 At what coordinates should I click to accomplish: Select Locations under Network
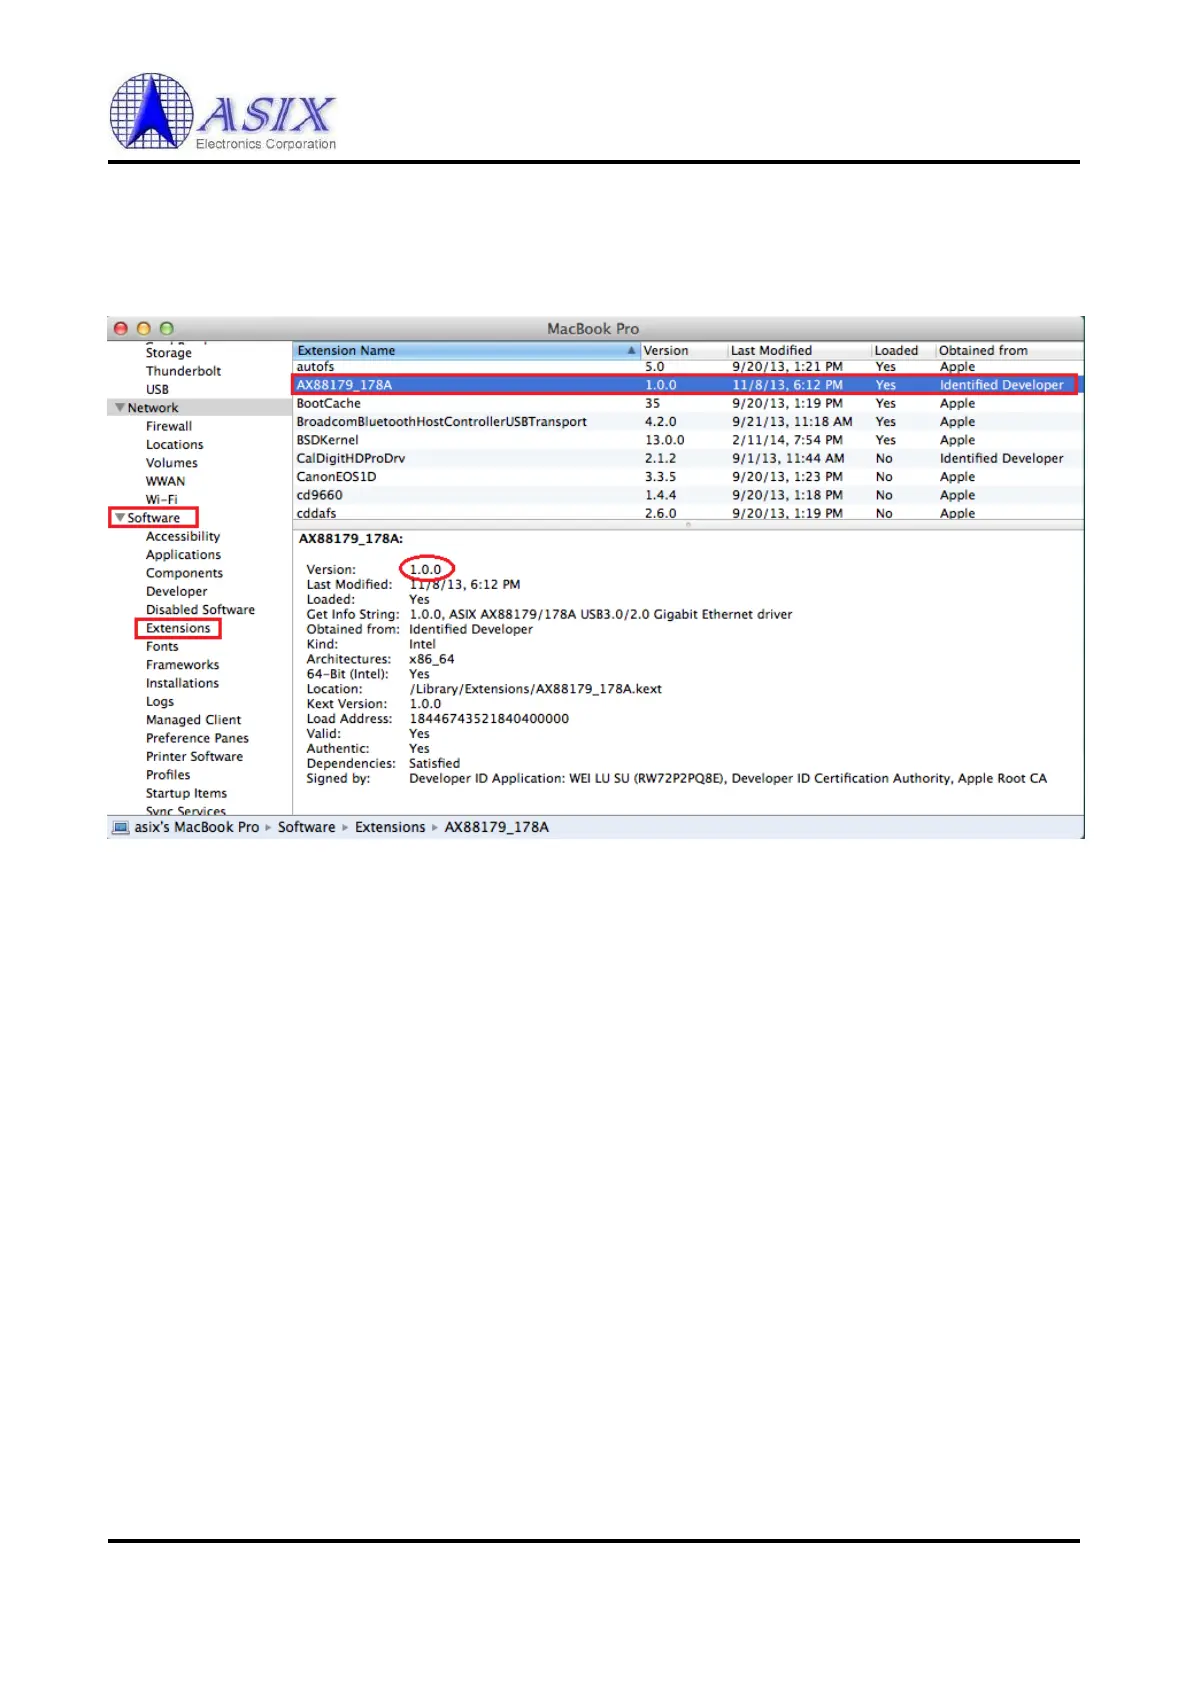174,445
